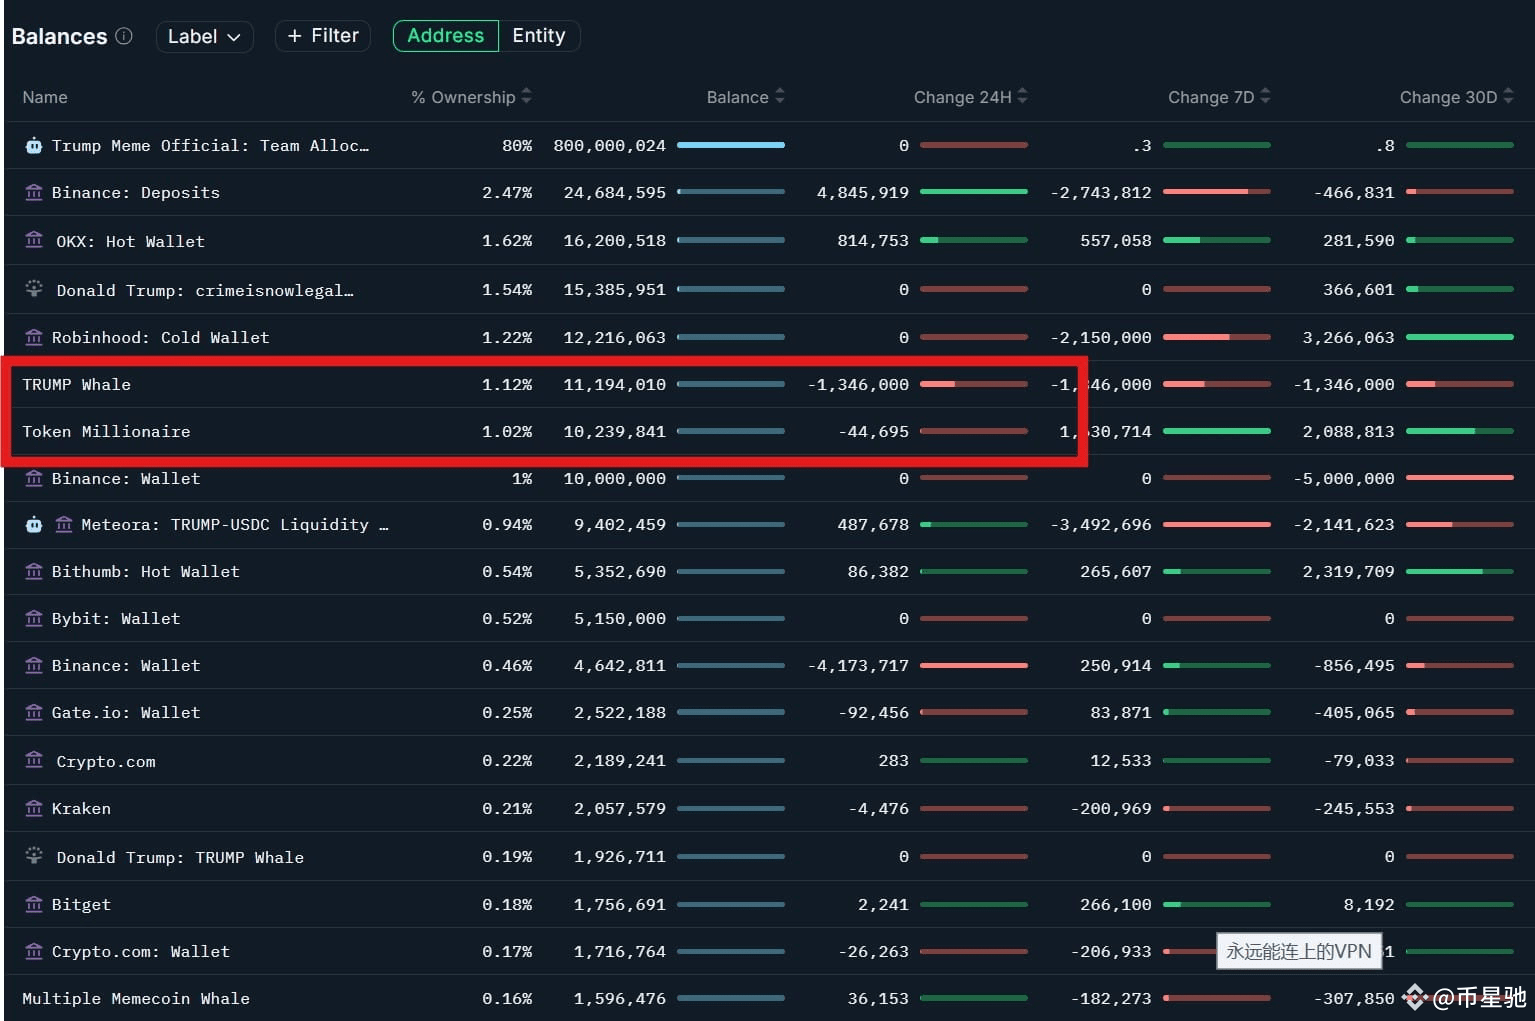Click the Team Allocation balance bar
This screenshot has height=1021, width=1535.
[x=731, y=145]
